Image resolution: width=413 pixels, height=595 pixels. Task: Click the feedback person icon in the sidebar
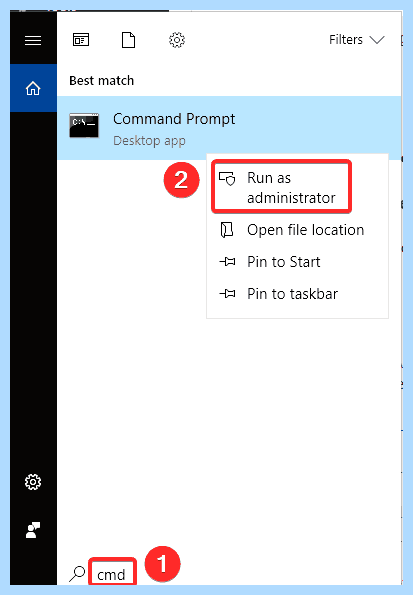click(33, 530)
